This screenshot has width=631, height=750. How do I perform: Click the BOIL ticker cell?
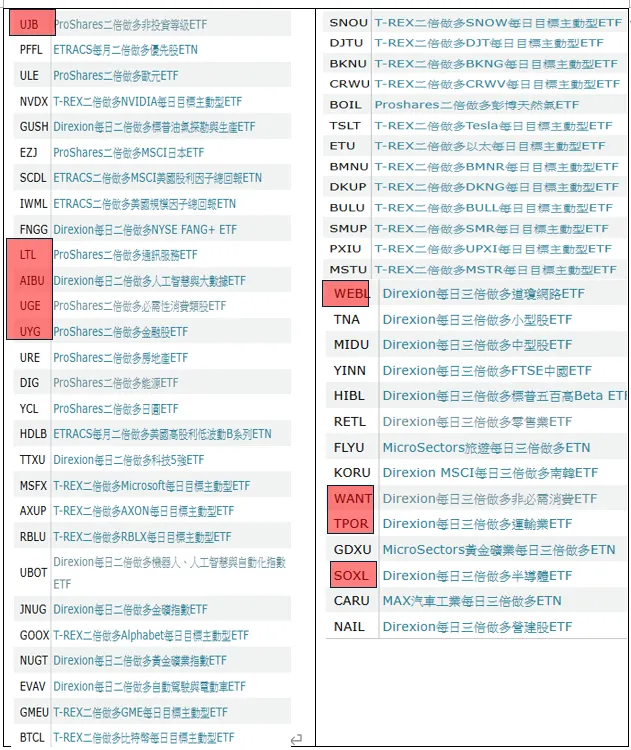click(x=345, y=105)
